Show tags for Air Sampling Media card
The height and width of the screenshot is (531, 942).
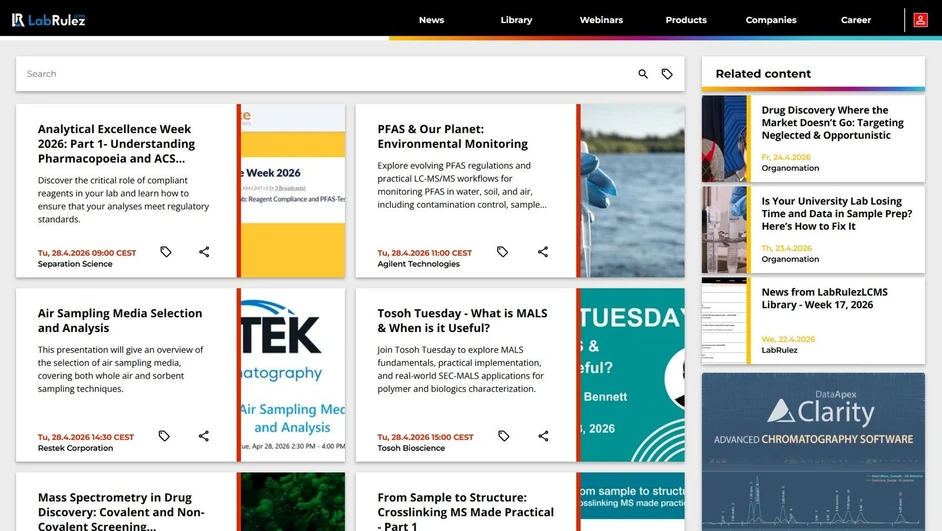[164, 436]
